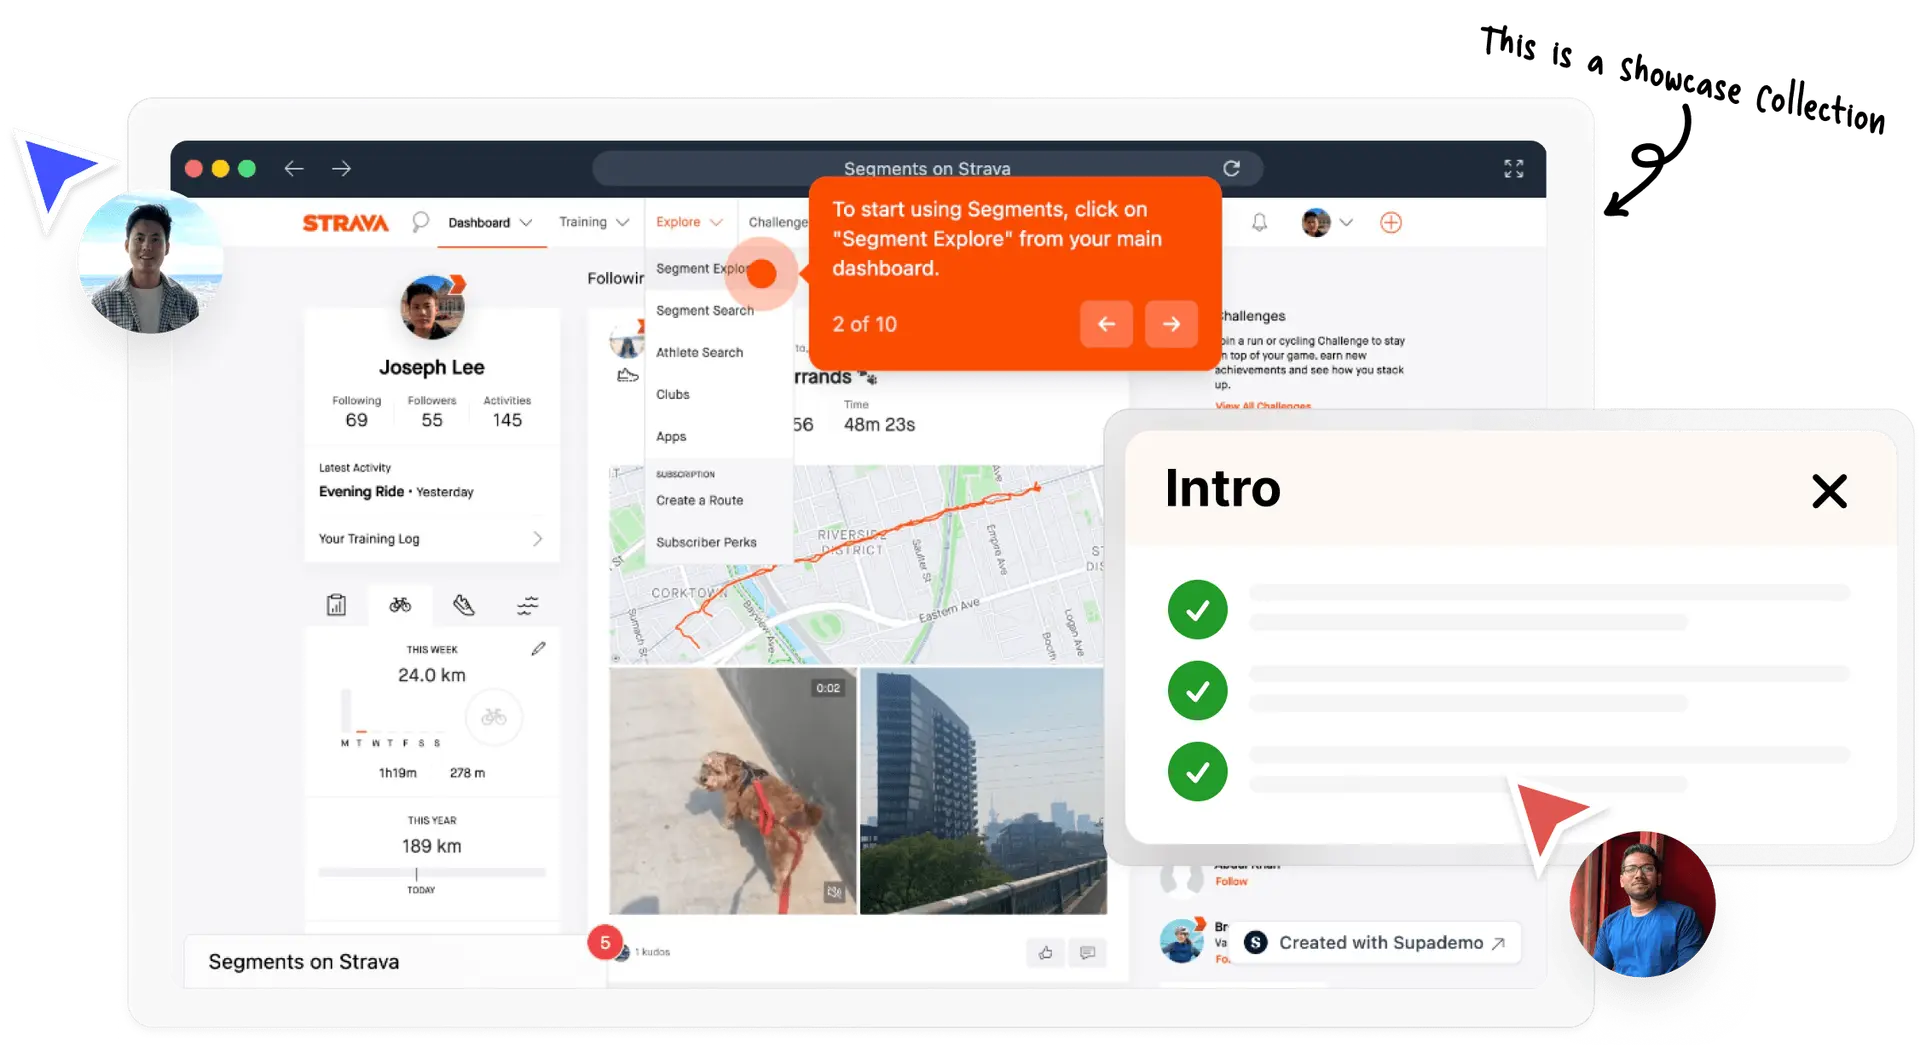Image resolution: width=1920 pixels, height=1046 pixels.
Task: Toggle the second Intro checklist checkmark
Action: point(1197,690)
